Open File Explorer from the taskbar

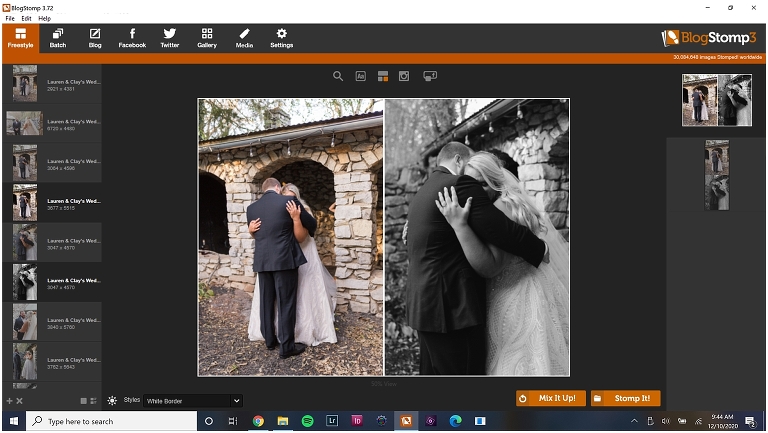pyautogui.click(x=283, y=421)
